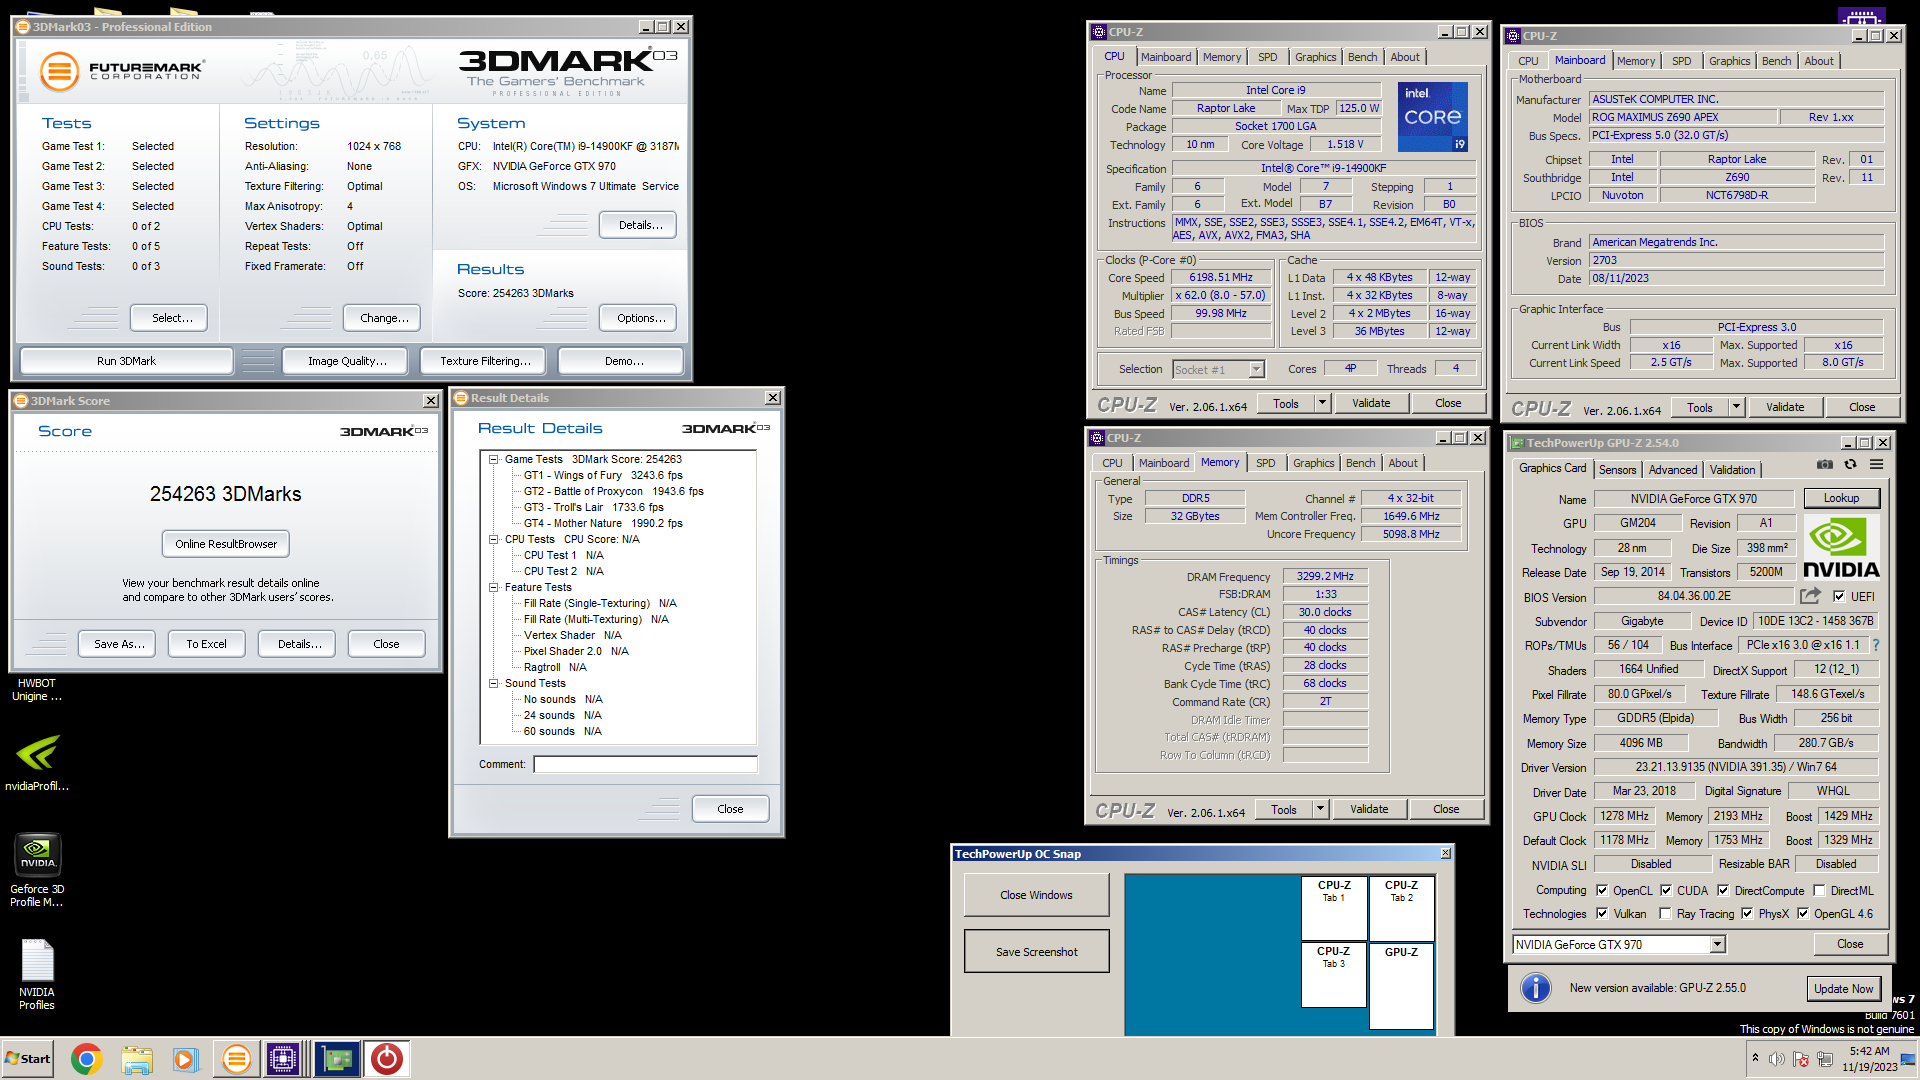Enable the Ray Tracing checkbox
The image size is (1920, 1080).
tap(1665, 913)
